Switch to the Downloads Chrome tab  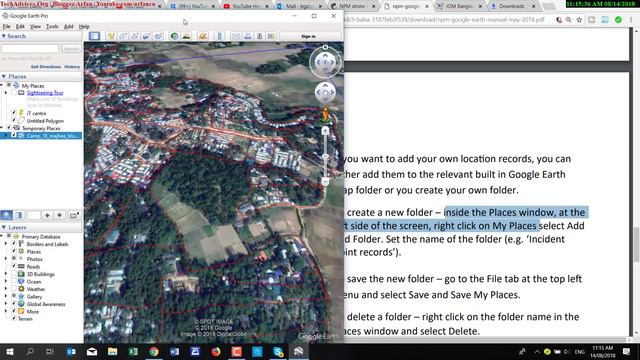pos(512,6)
